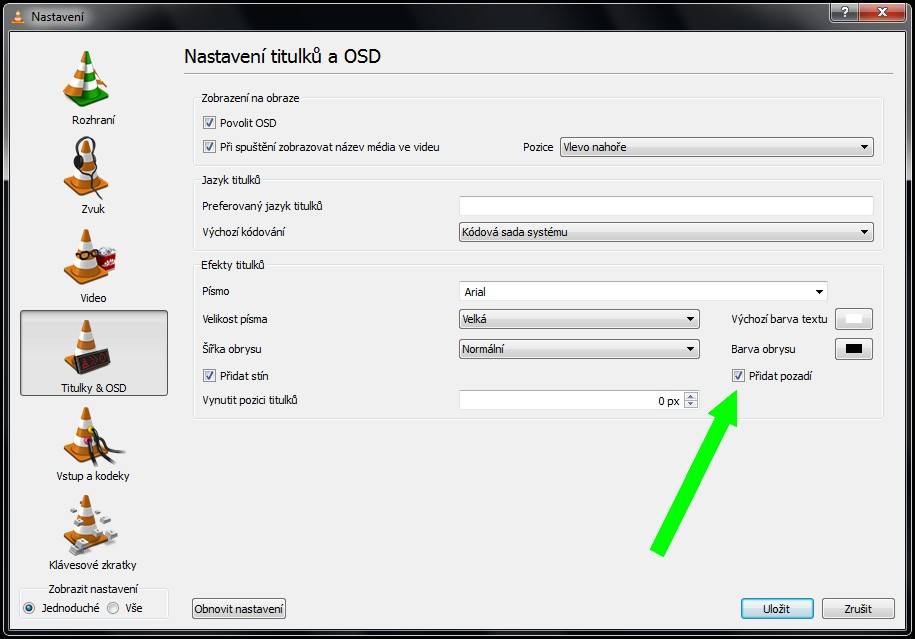Screen dimensions: 915x639
Task: Toggle the Povolit OSD checkbox
Action: [209, 123]
